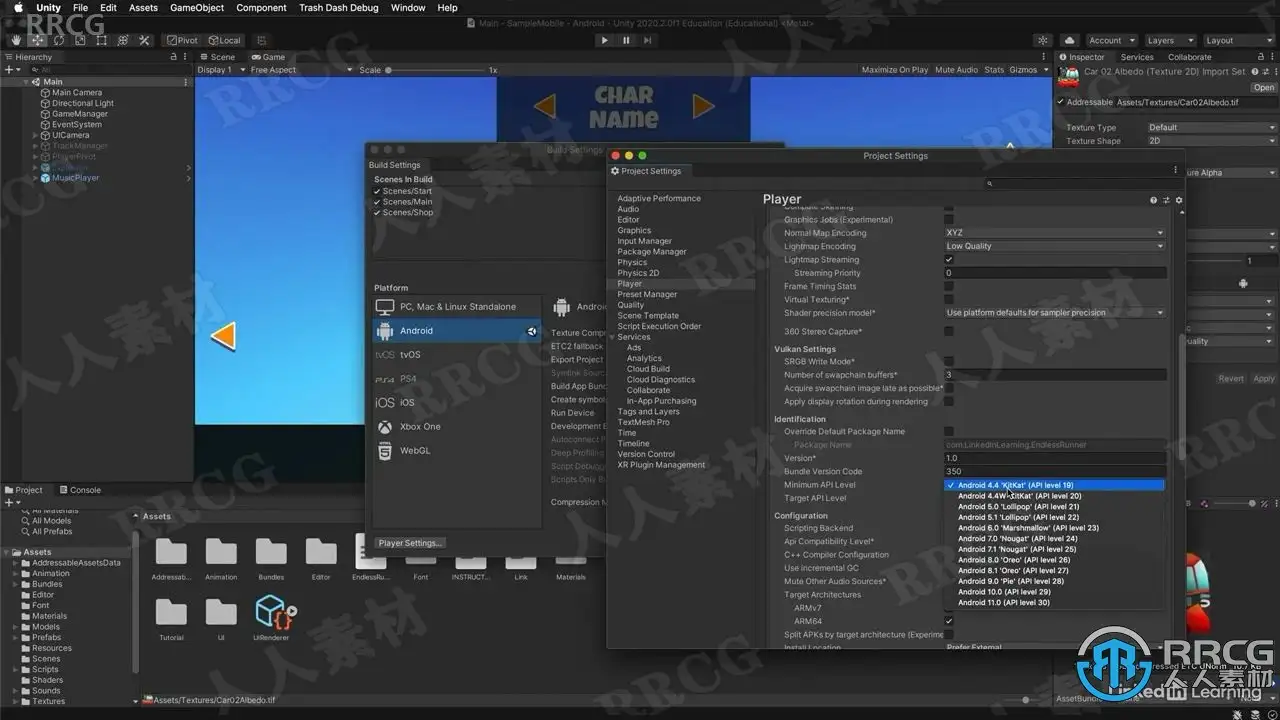Select the Hand tool in the toolbar
This screenshot has height=720, width=1280.
[15, 40]
